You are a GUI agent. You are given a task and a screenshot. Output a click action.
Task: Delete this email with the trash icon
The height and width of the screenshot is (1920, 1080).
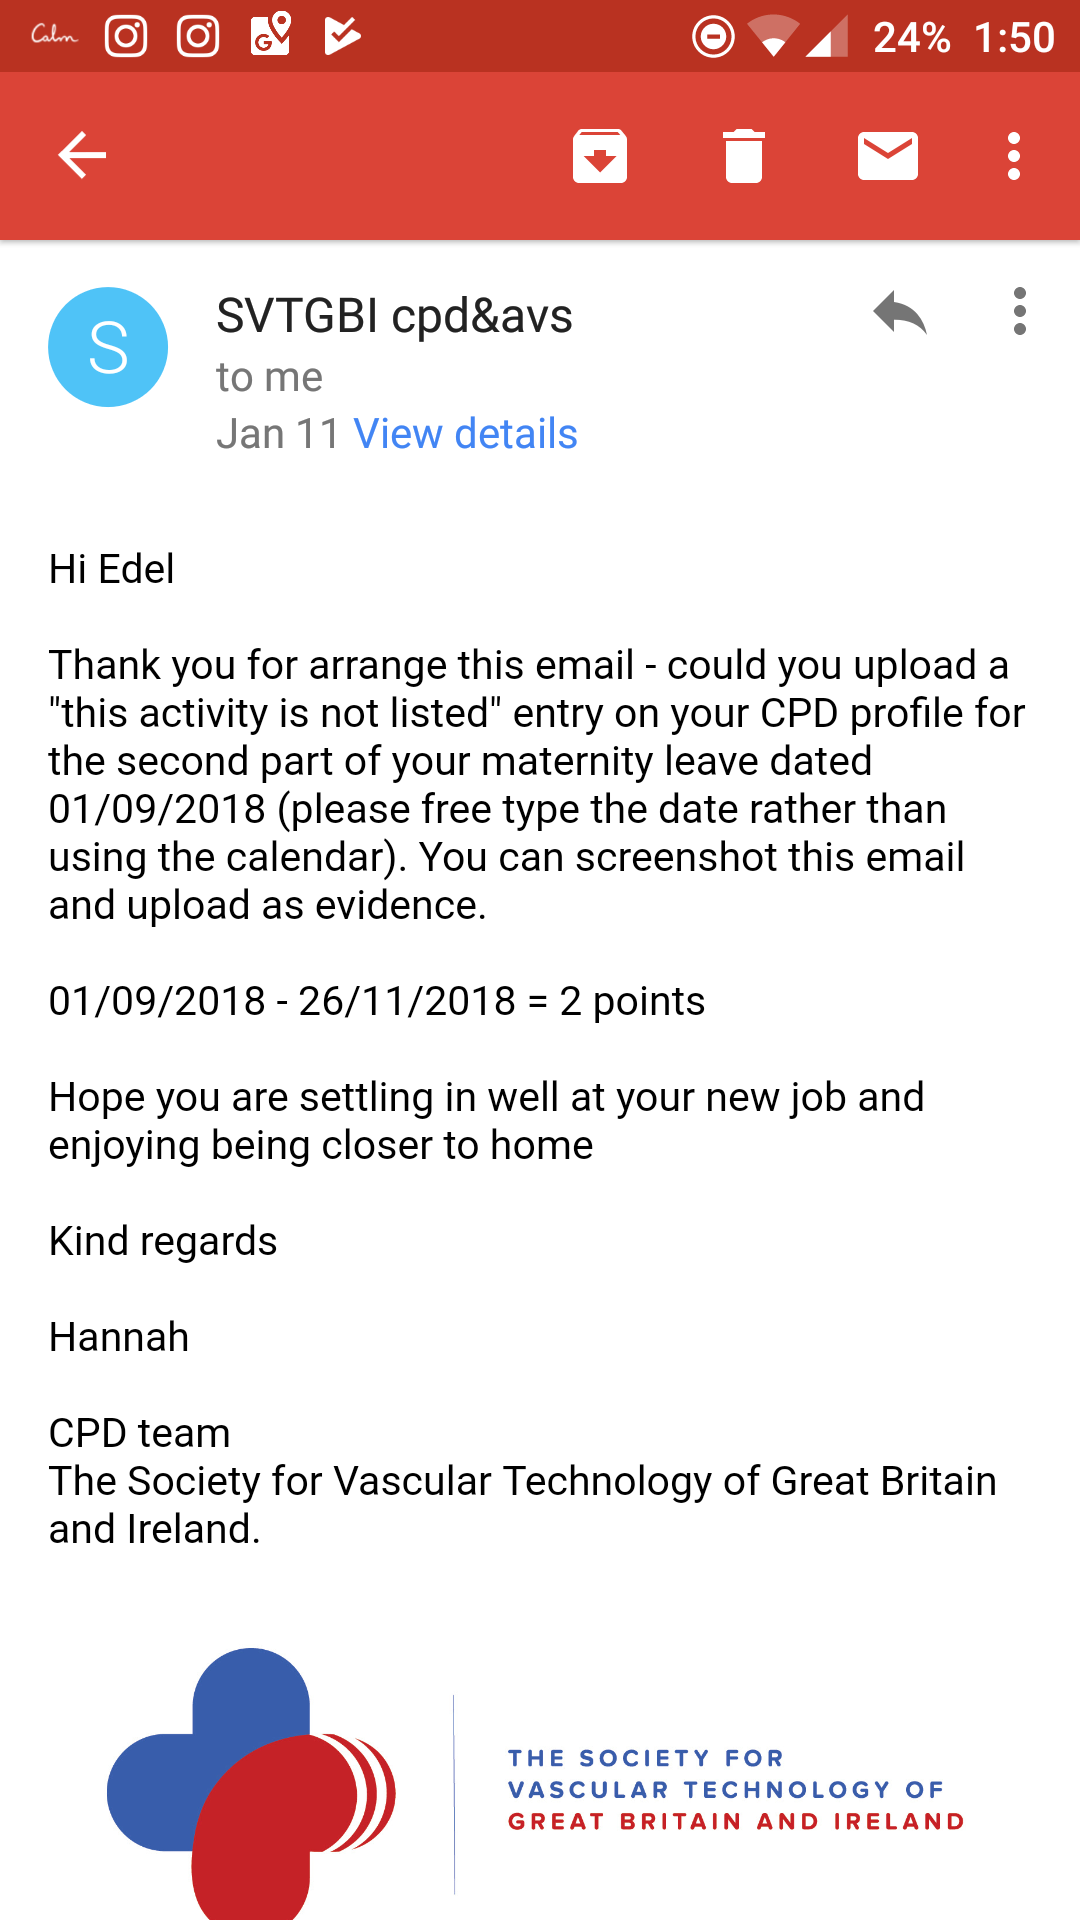click(744, 156)
